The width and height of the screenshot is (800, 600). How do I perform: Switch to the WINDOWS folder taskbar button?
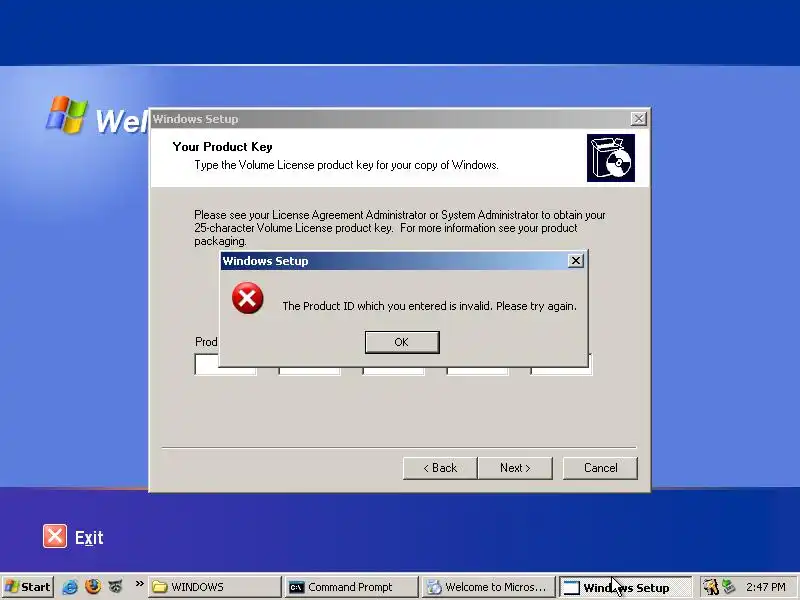pos(215,587)
